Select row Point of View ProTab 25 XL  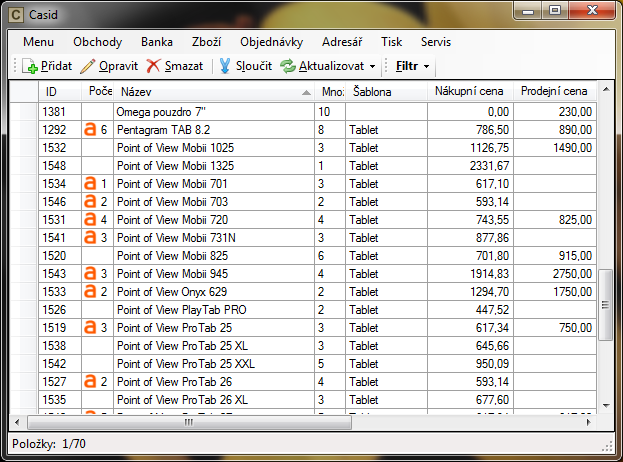303,346
